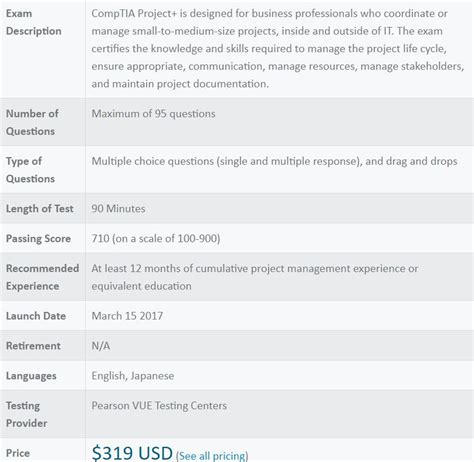Click the Retirement row label

click(x=33, y=346)
